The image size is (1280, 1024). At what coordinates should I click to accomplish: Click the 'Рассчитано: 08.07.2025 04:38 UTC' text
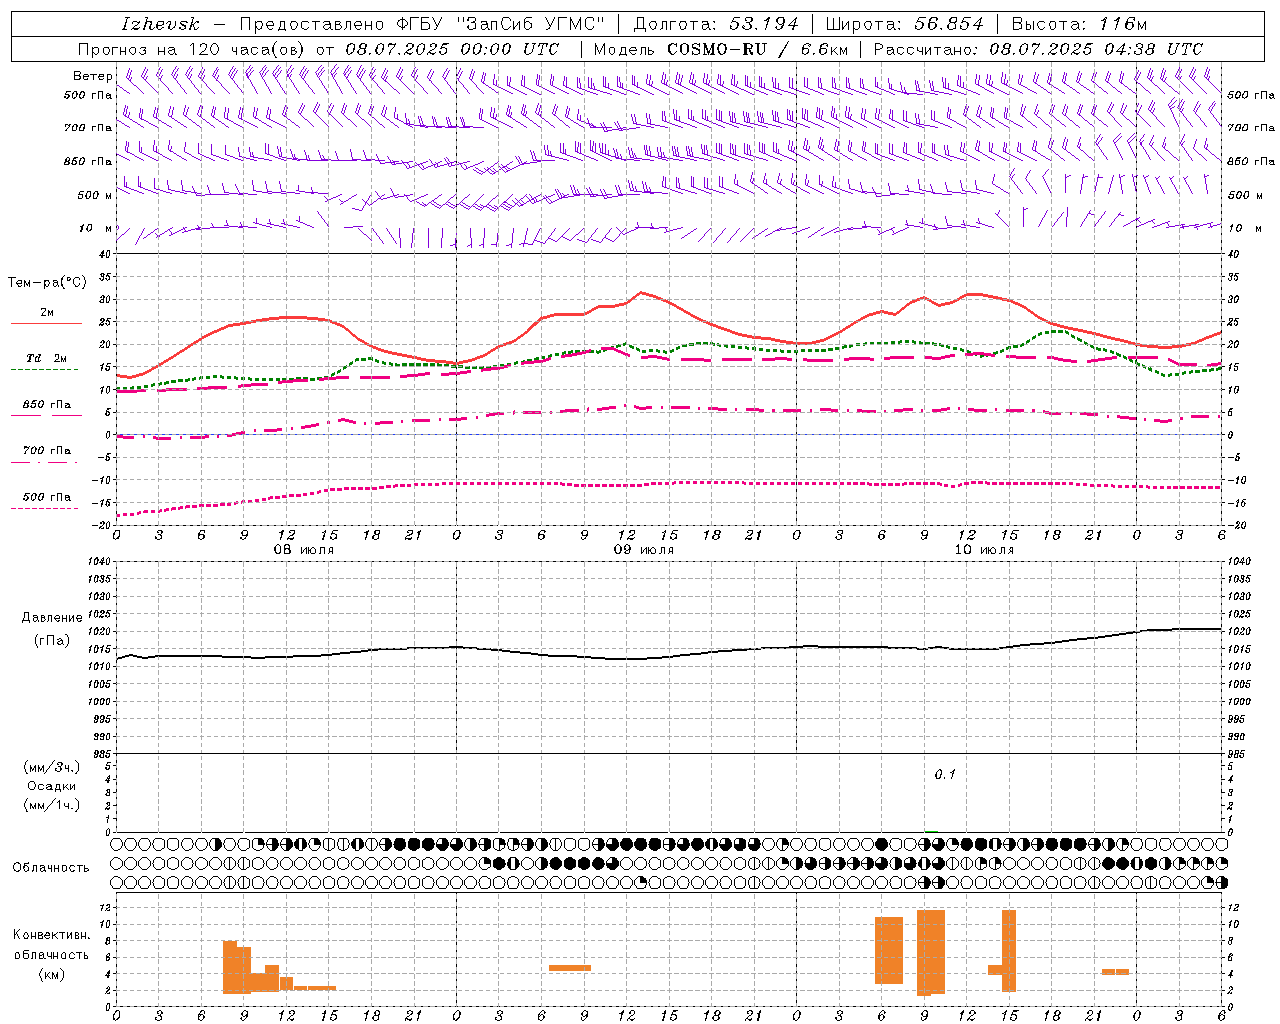1038,49
